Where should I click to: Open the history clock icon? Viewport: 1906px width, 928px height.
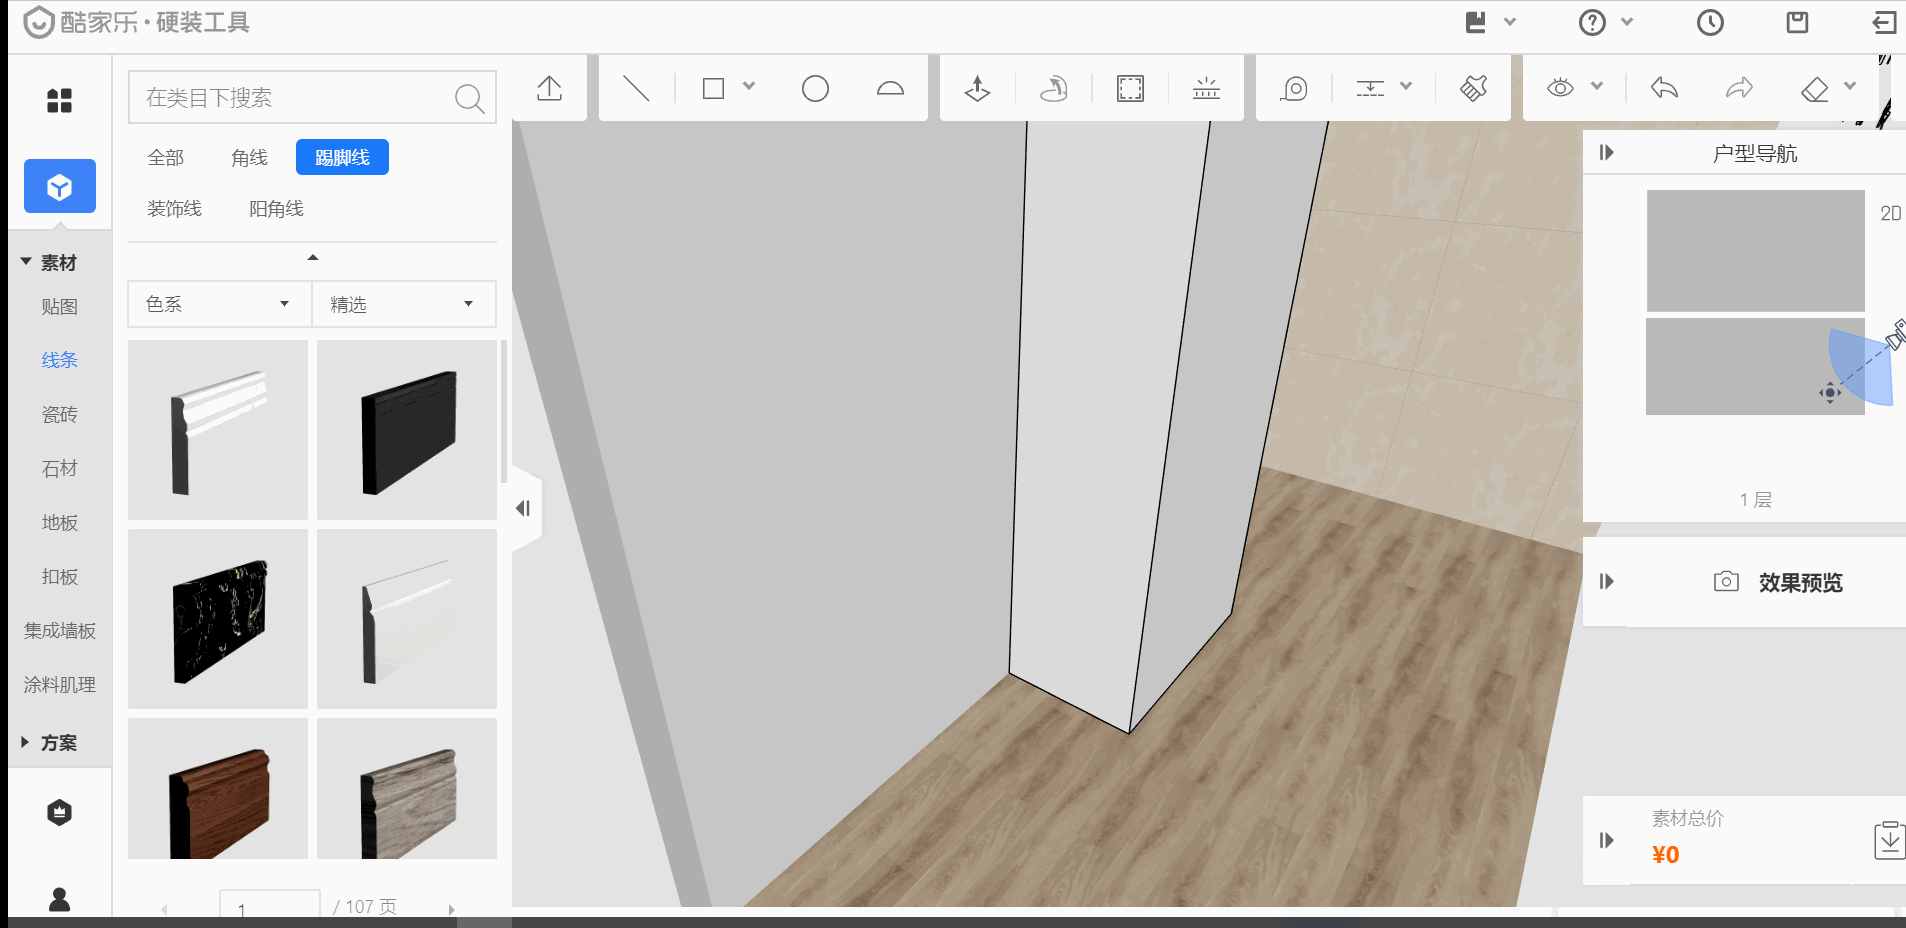[x=1710, y=23]
